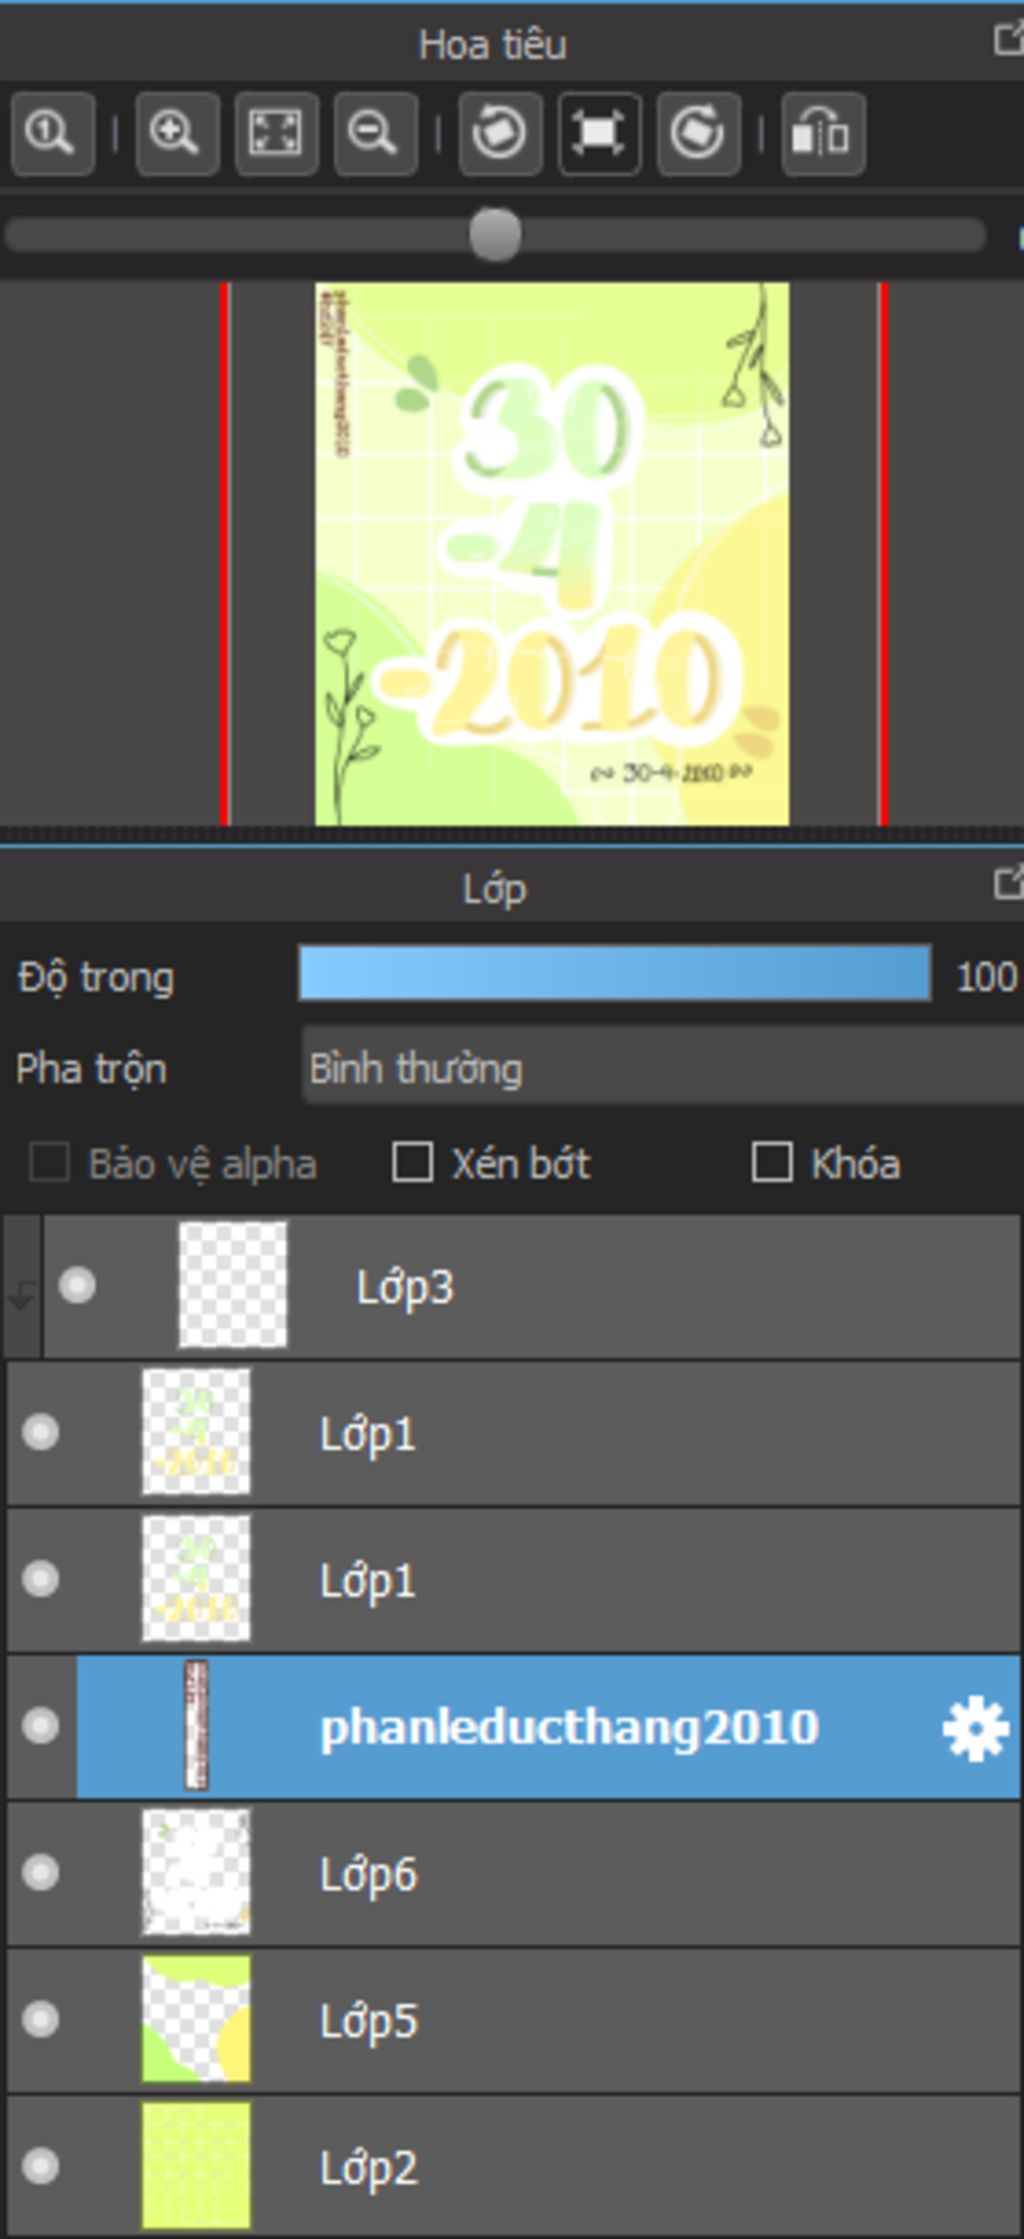The height and width of the screenshot is (2239, 1024).
Task: Click the actual size 100% zoom icon
Action: point(53,133)
